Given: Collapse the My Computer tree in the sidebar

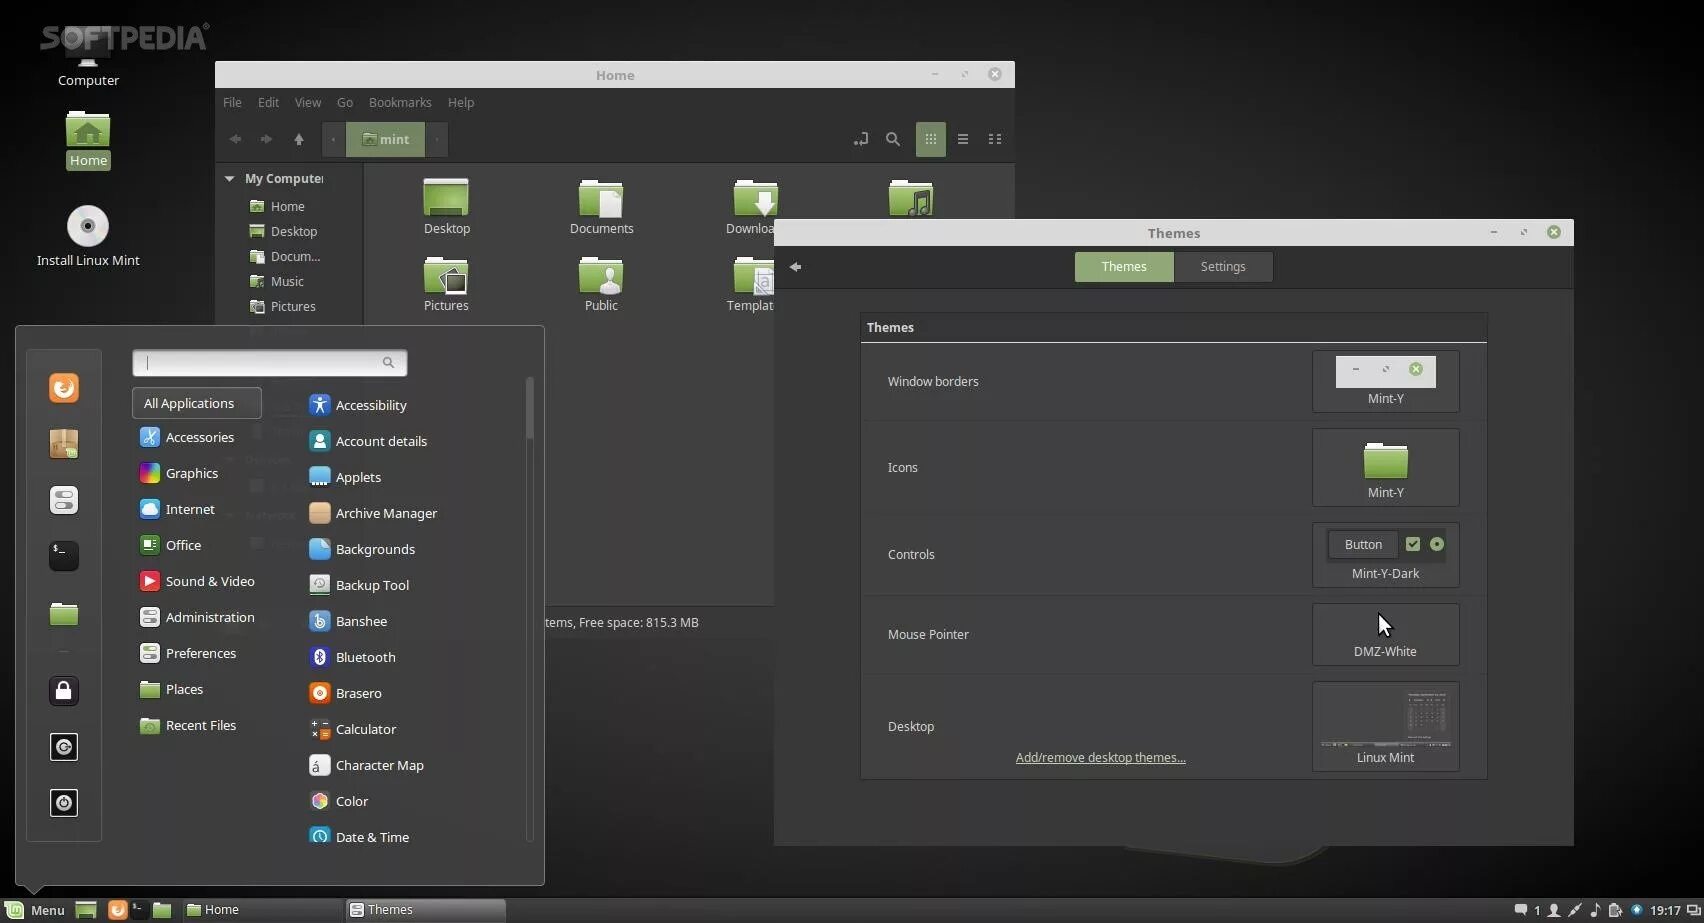Looking at the screenshot, I should 229,178.
